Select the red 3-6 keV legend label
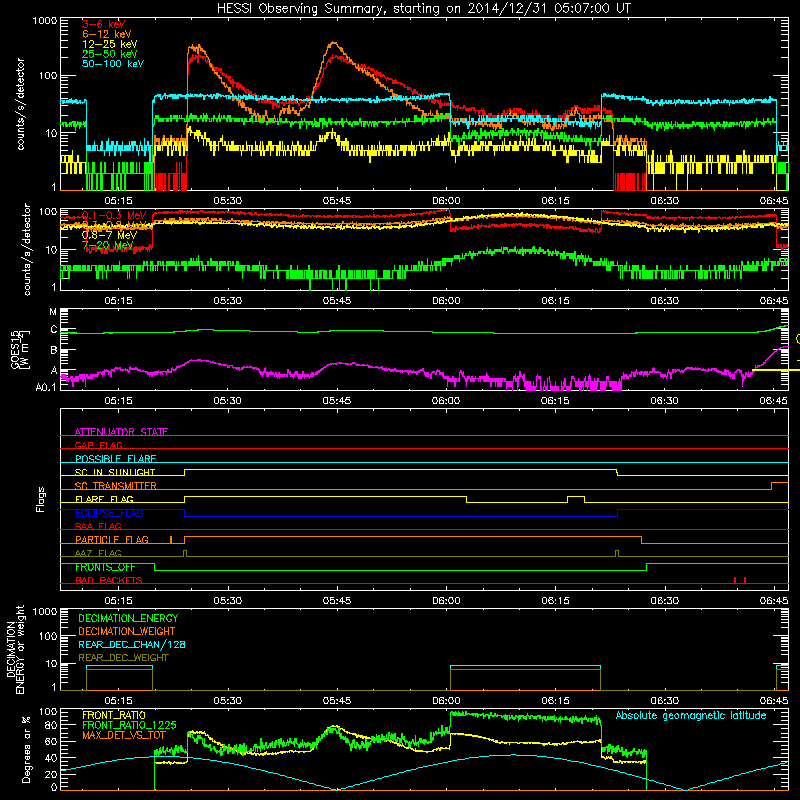 coord(104,24)
